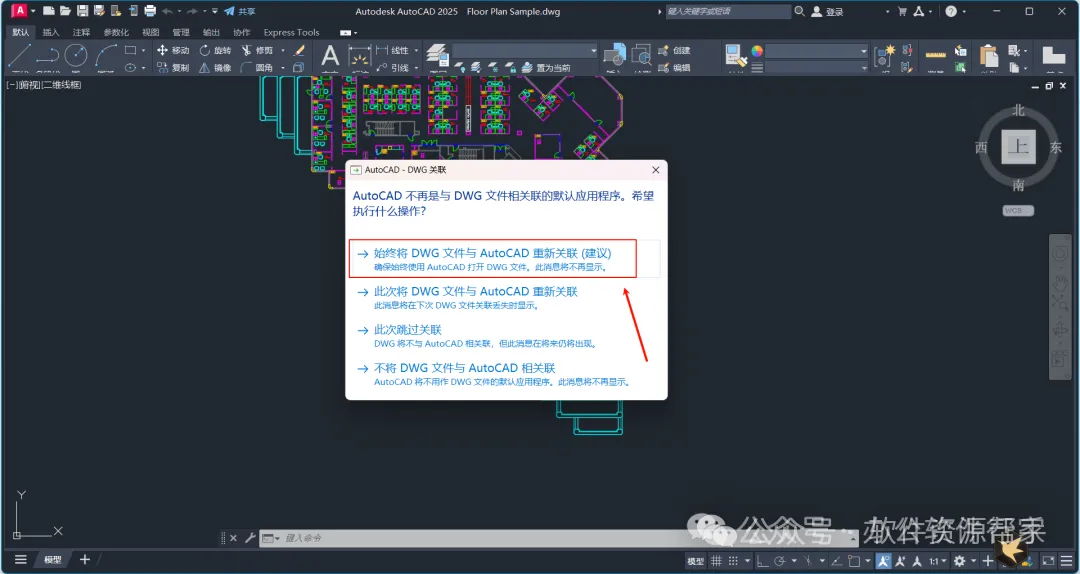The image size is (1080, 574).
Task: Switch to the 管理 ribbon tab
Action: pyautogui.click(x=180, y=32)
